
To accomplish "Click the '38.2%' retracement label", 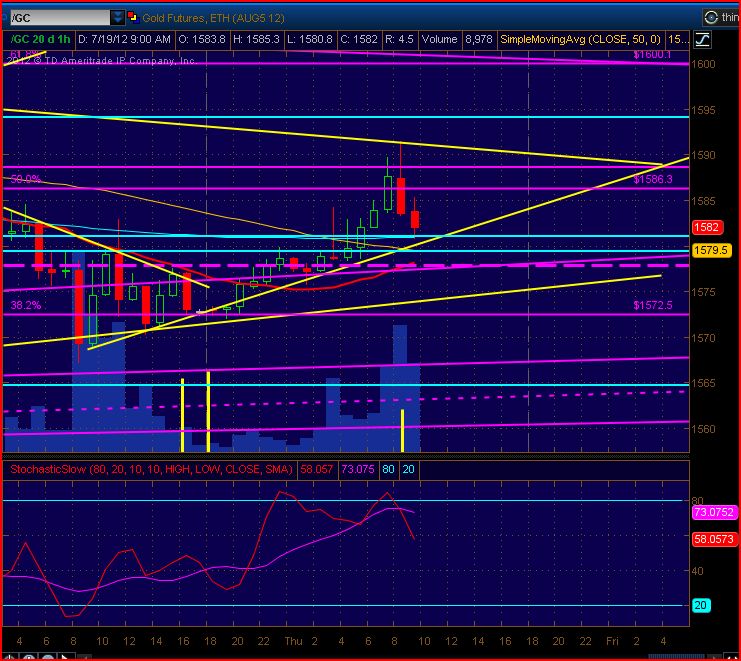I will pyautogui.click(x=26, y=305).
